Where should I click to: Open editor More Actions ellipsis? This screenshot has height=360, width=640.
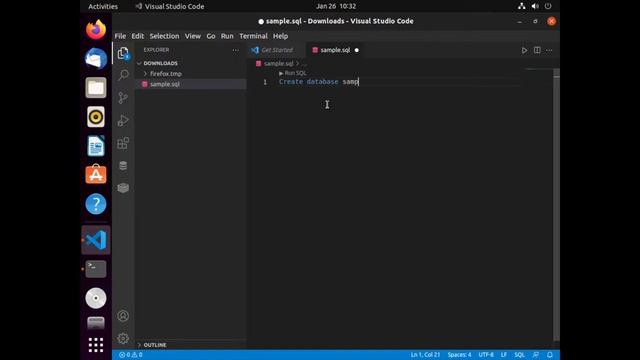(549, 50)
